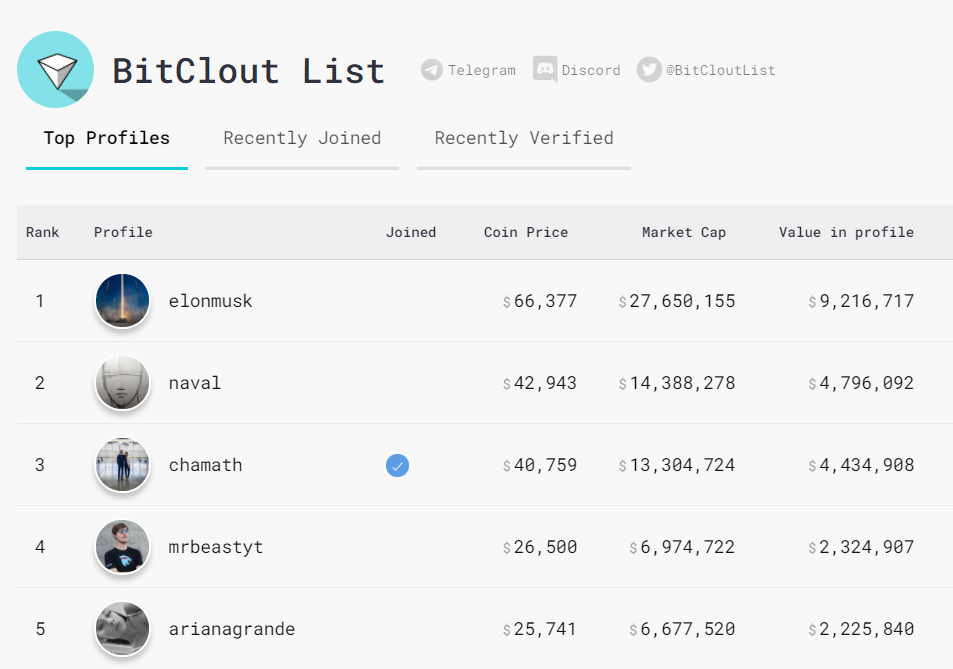Click the Twitter bird icon
Screen dimensions: 953x669
click(x=649, y=70)
